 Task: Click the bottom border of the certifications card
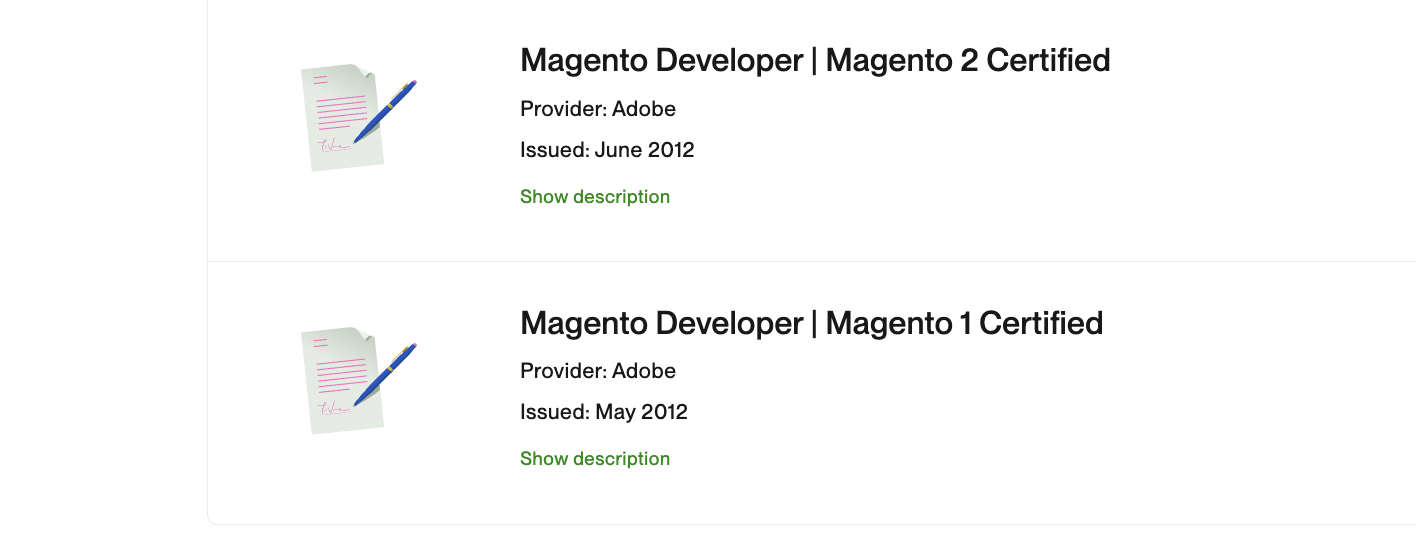pyautogui.click(x=800, y=524)
